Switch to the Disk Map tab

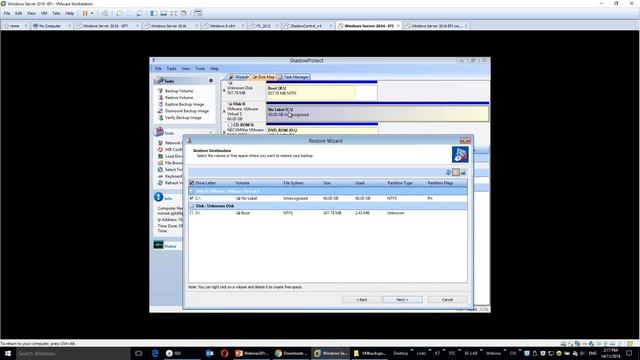tap(264, 77)
